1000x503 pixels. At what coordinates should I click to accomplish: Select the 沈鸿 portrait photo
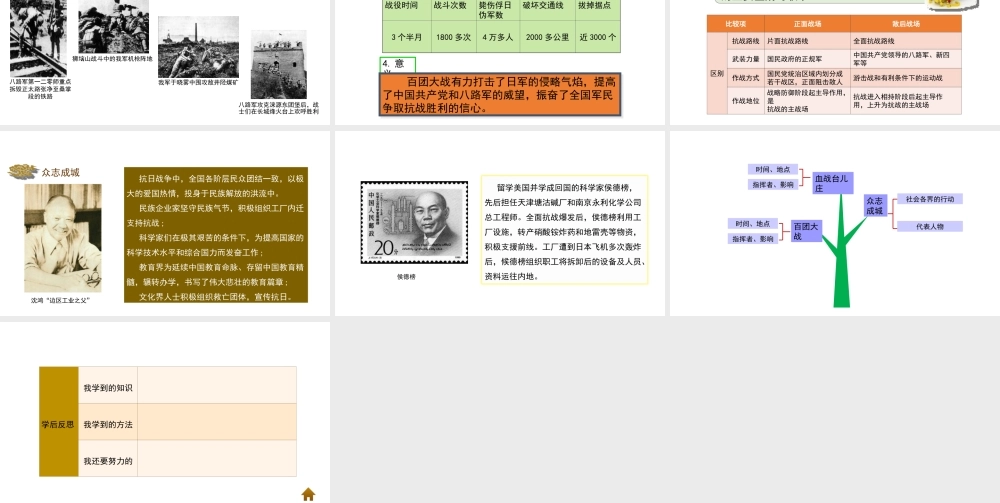point(62,238)
